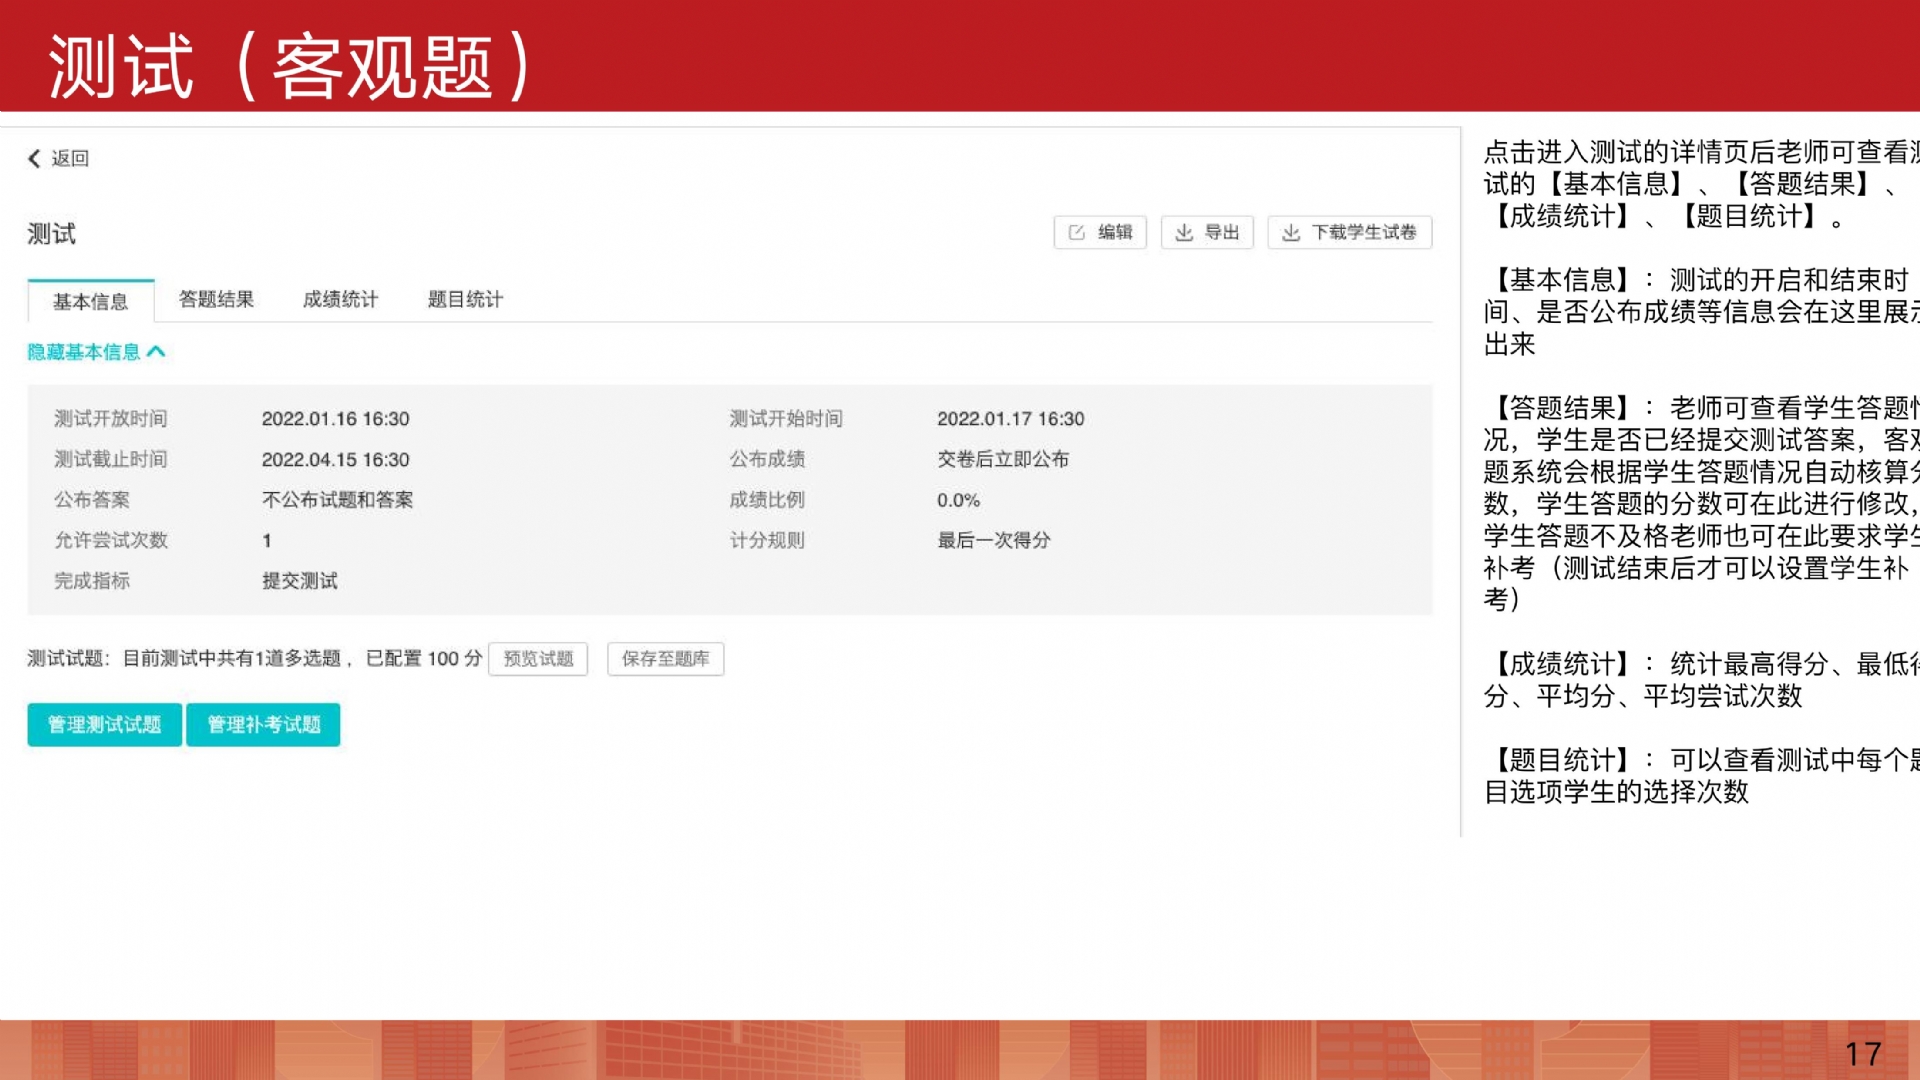Click the 保存至题库 button
The width and height of the screenshot is (1920, 1080).
[x=665, y=659]
